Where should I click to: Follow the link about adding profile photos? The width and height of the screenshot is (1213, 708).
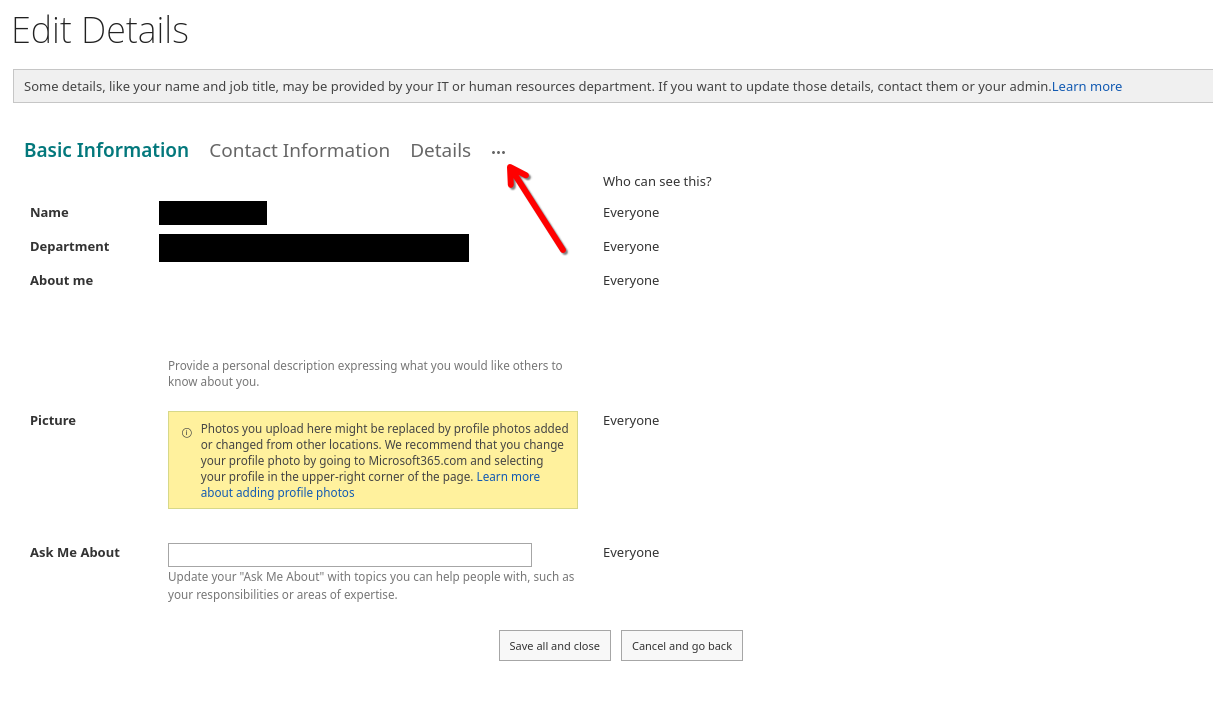coord(277,492)
